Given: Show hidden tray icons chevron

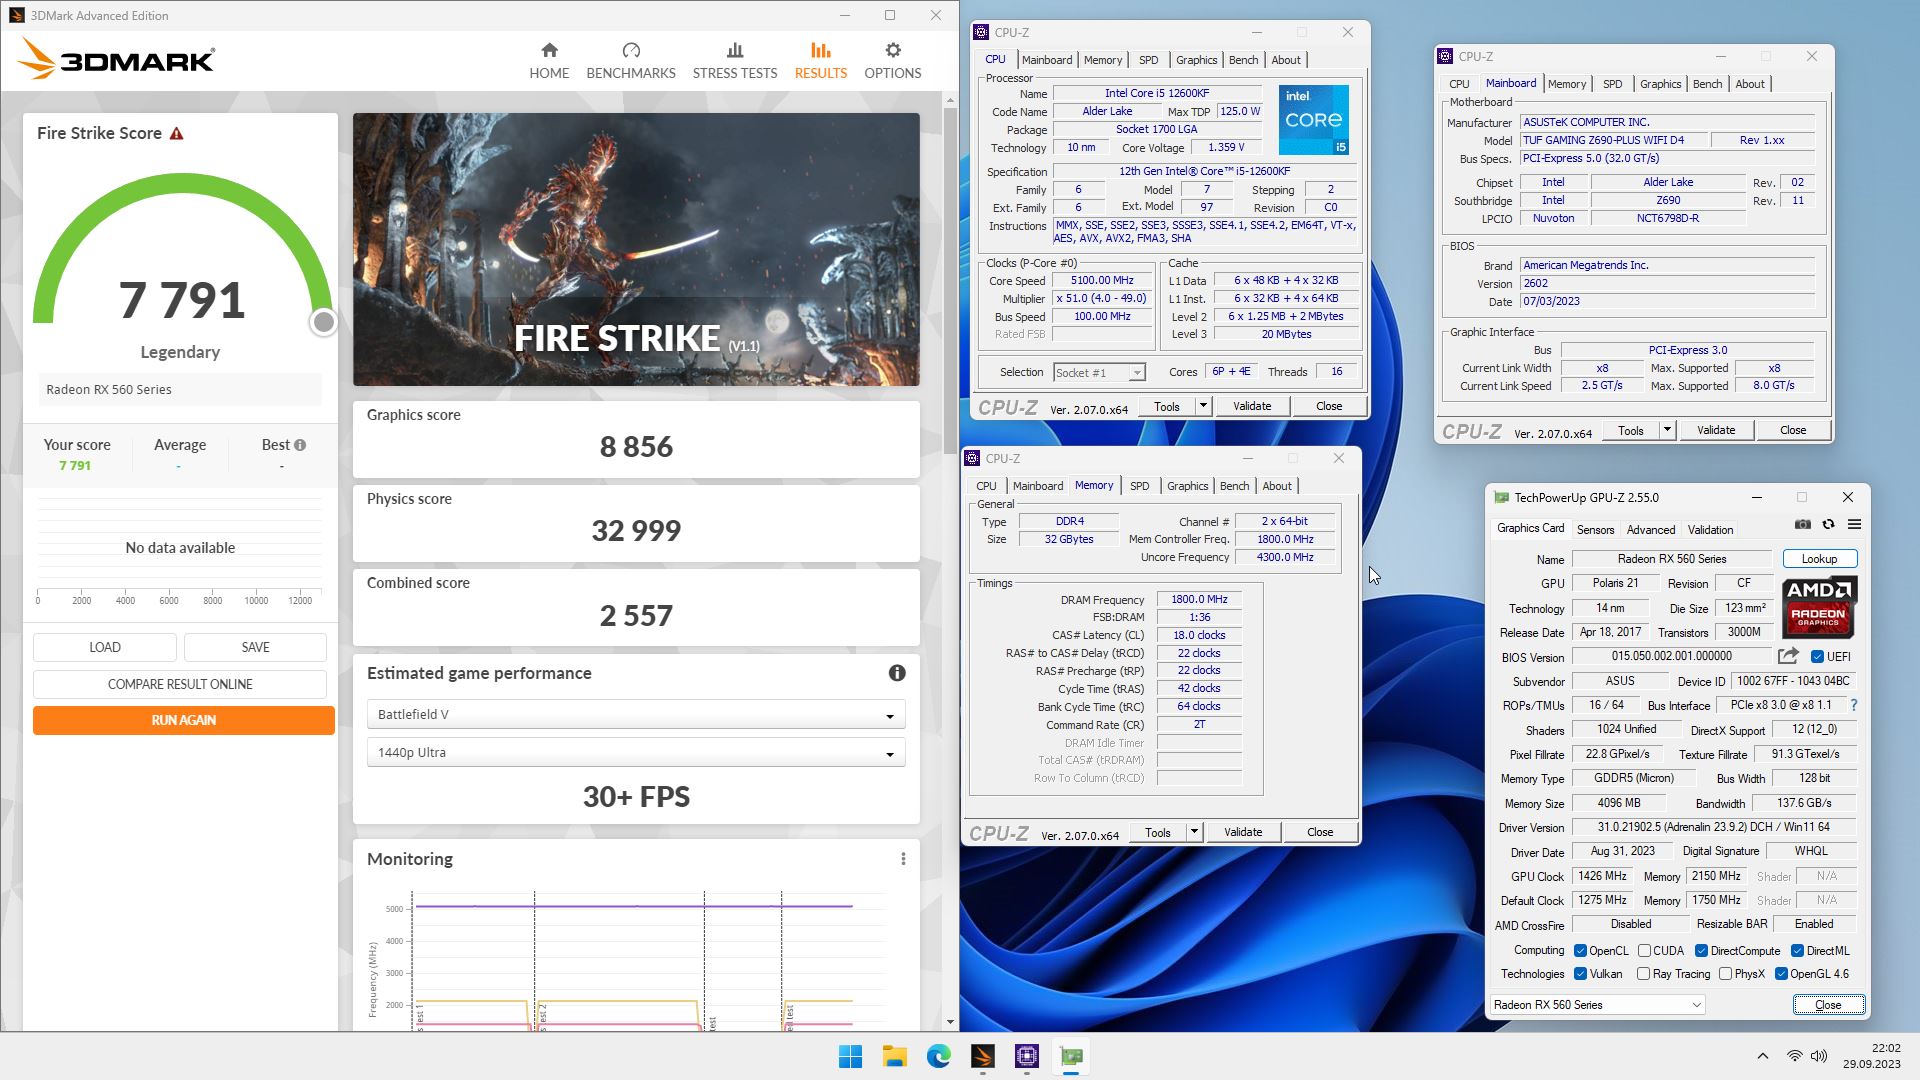Looking at the screenshot, I should [x=1762, y=1056].
